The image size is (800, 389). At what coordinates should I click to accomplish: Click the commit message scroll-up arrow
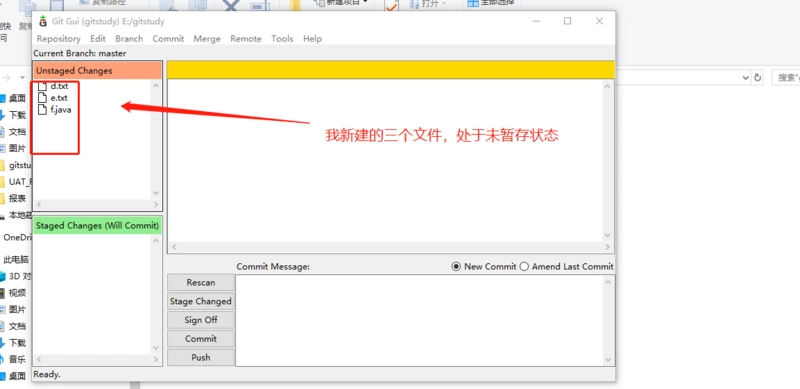point(608,282)
